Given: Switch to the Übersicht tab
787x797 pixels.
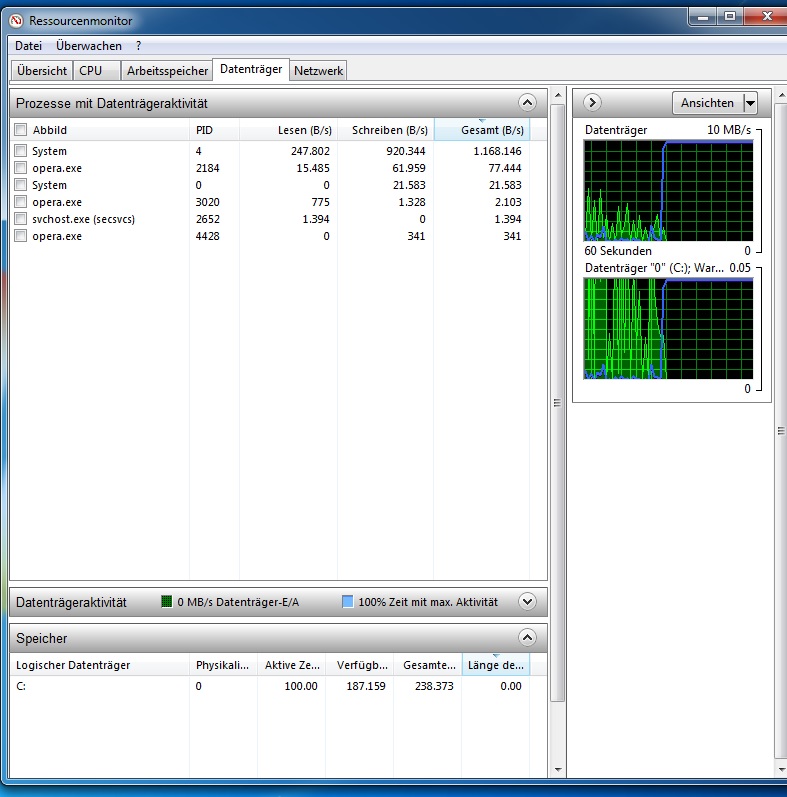Looking at the screenshot, I should tap(42, 71).
